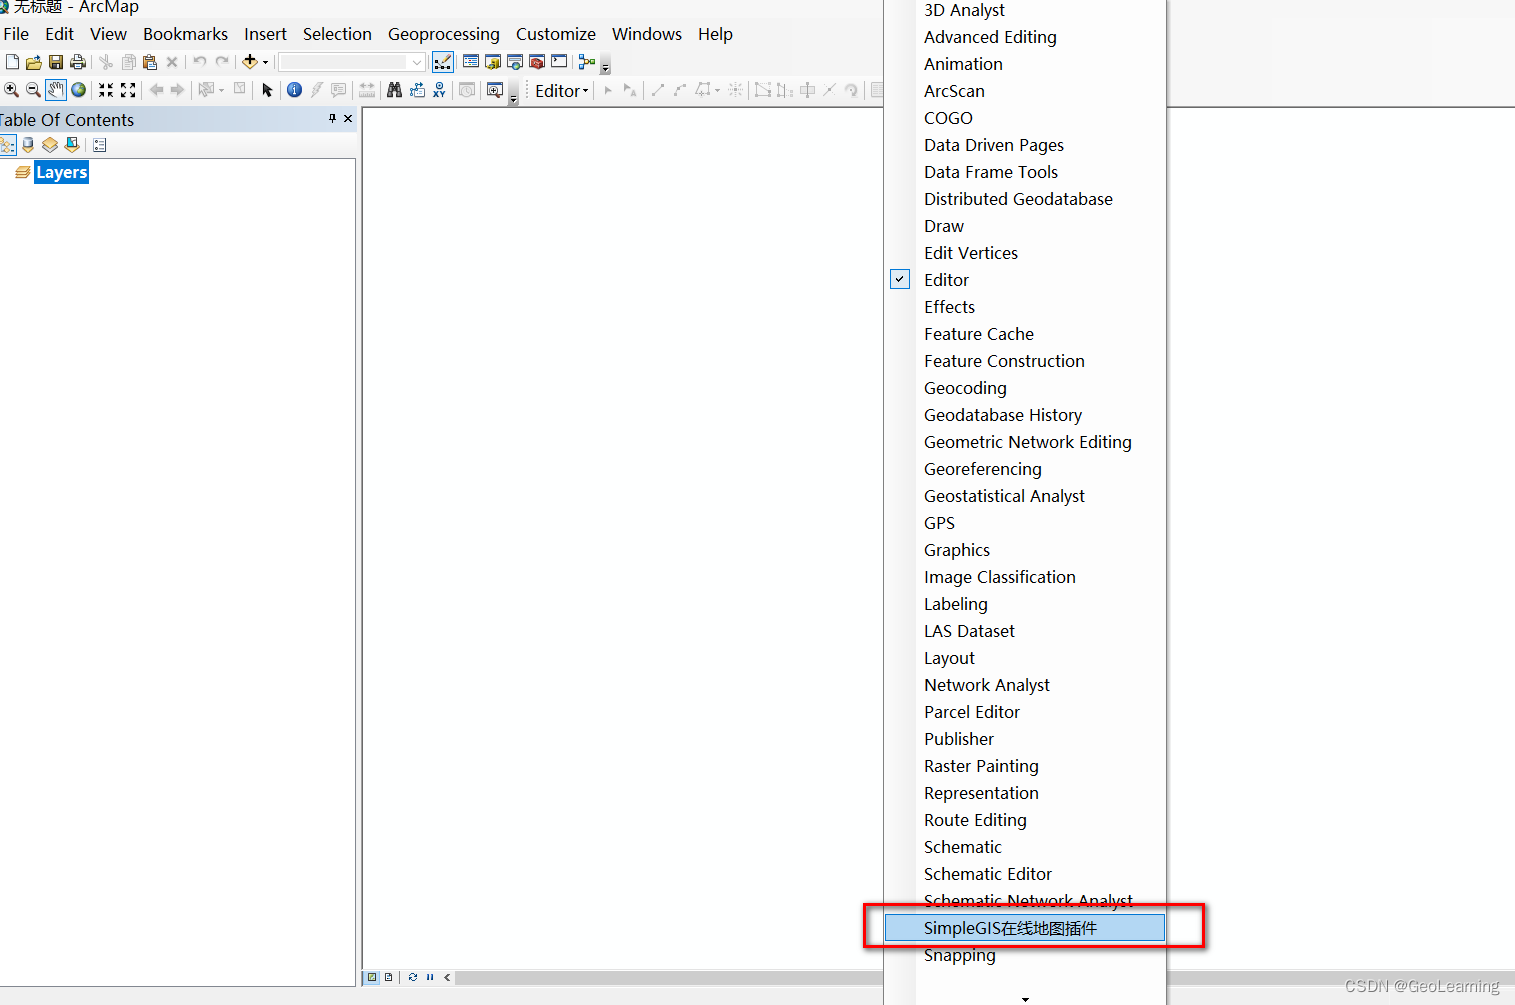Viewport: 1515px width, 1005px height.
Task: Open the File menu
Action: pos(17,34)
